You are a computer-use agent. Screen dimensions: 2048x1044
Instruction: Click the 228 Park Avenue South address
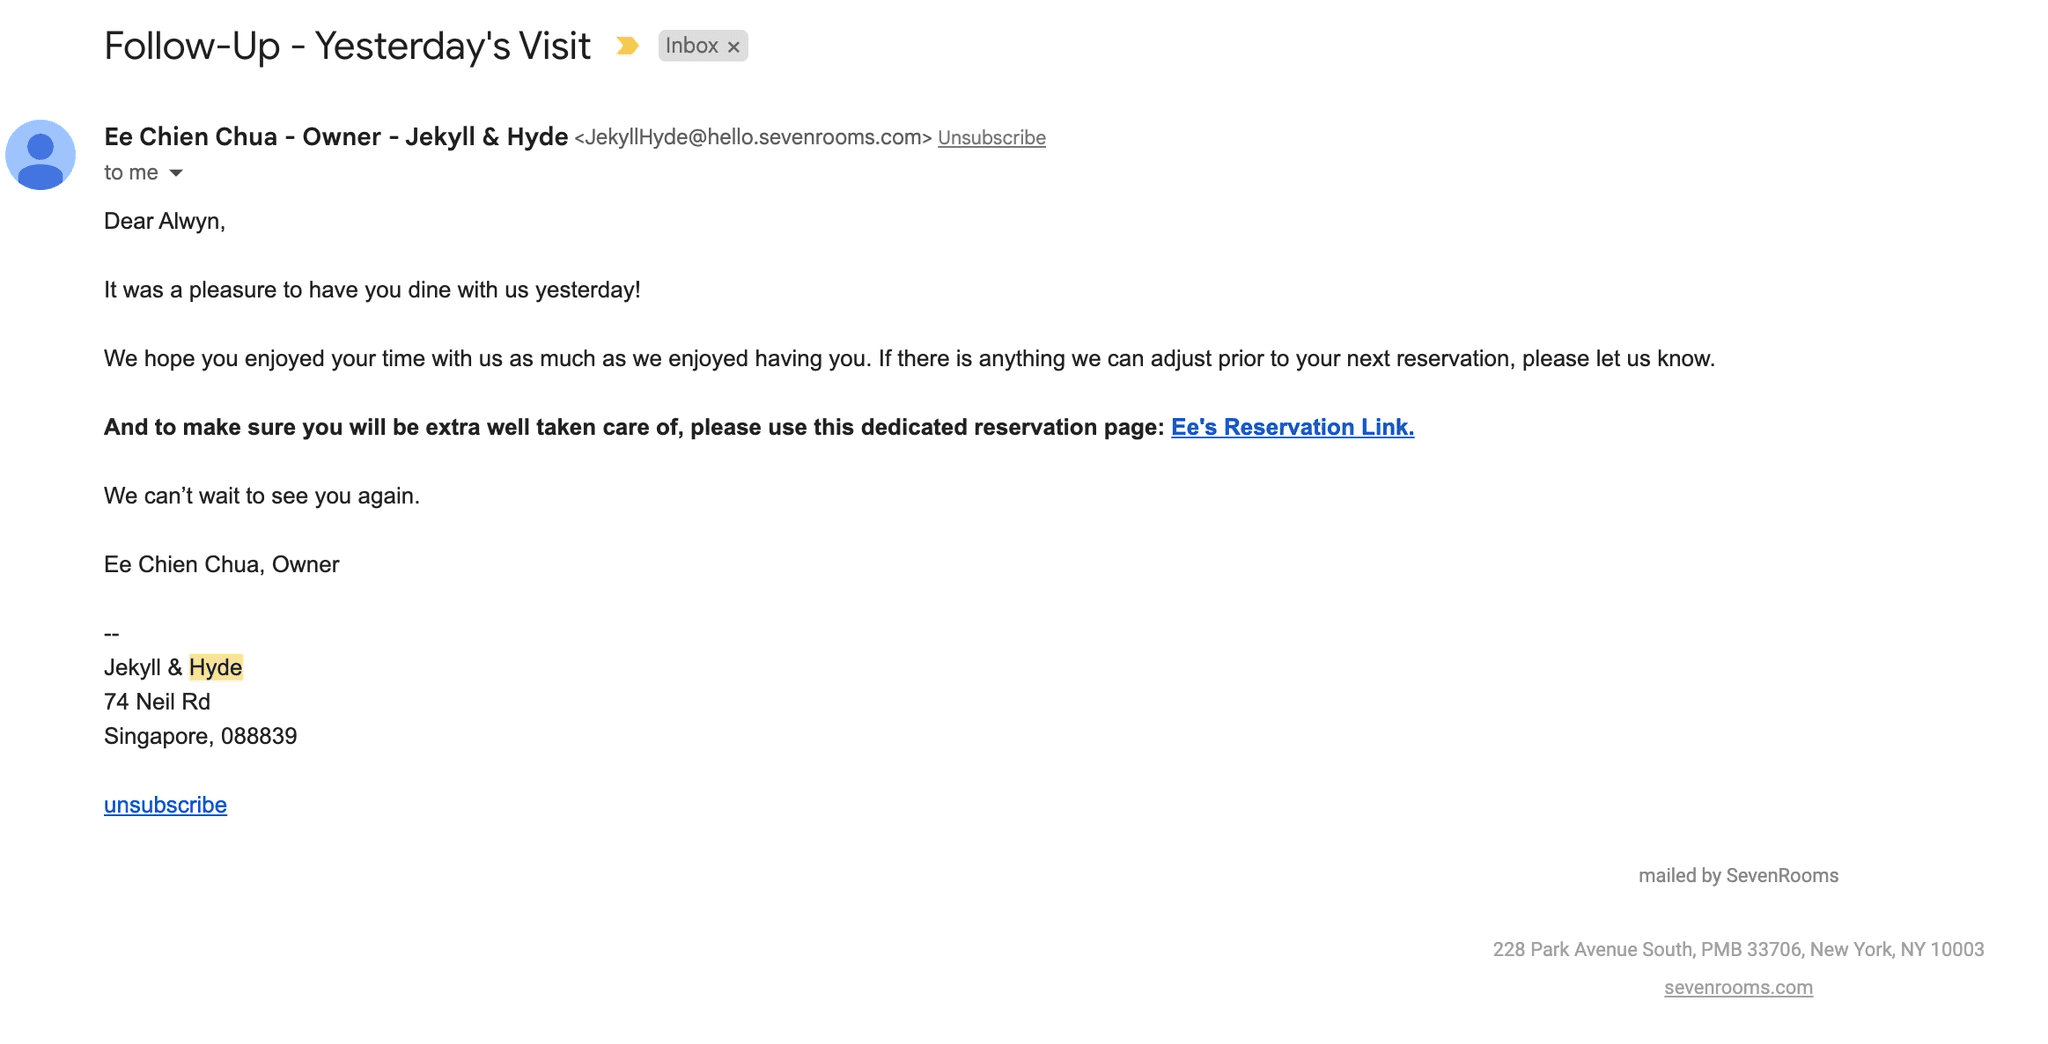(x=1738, y=949)
